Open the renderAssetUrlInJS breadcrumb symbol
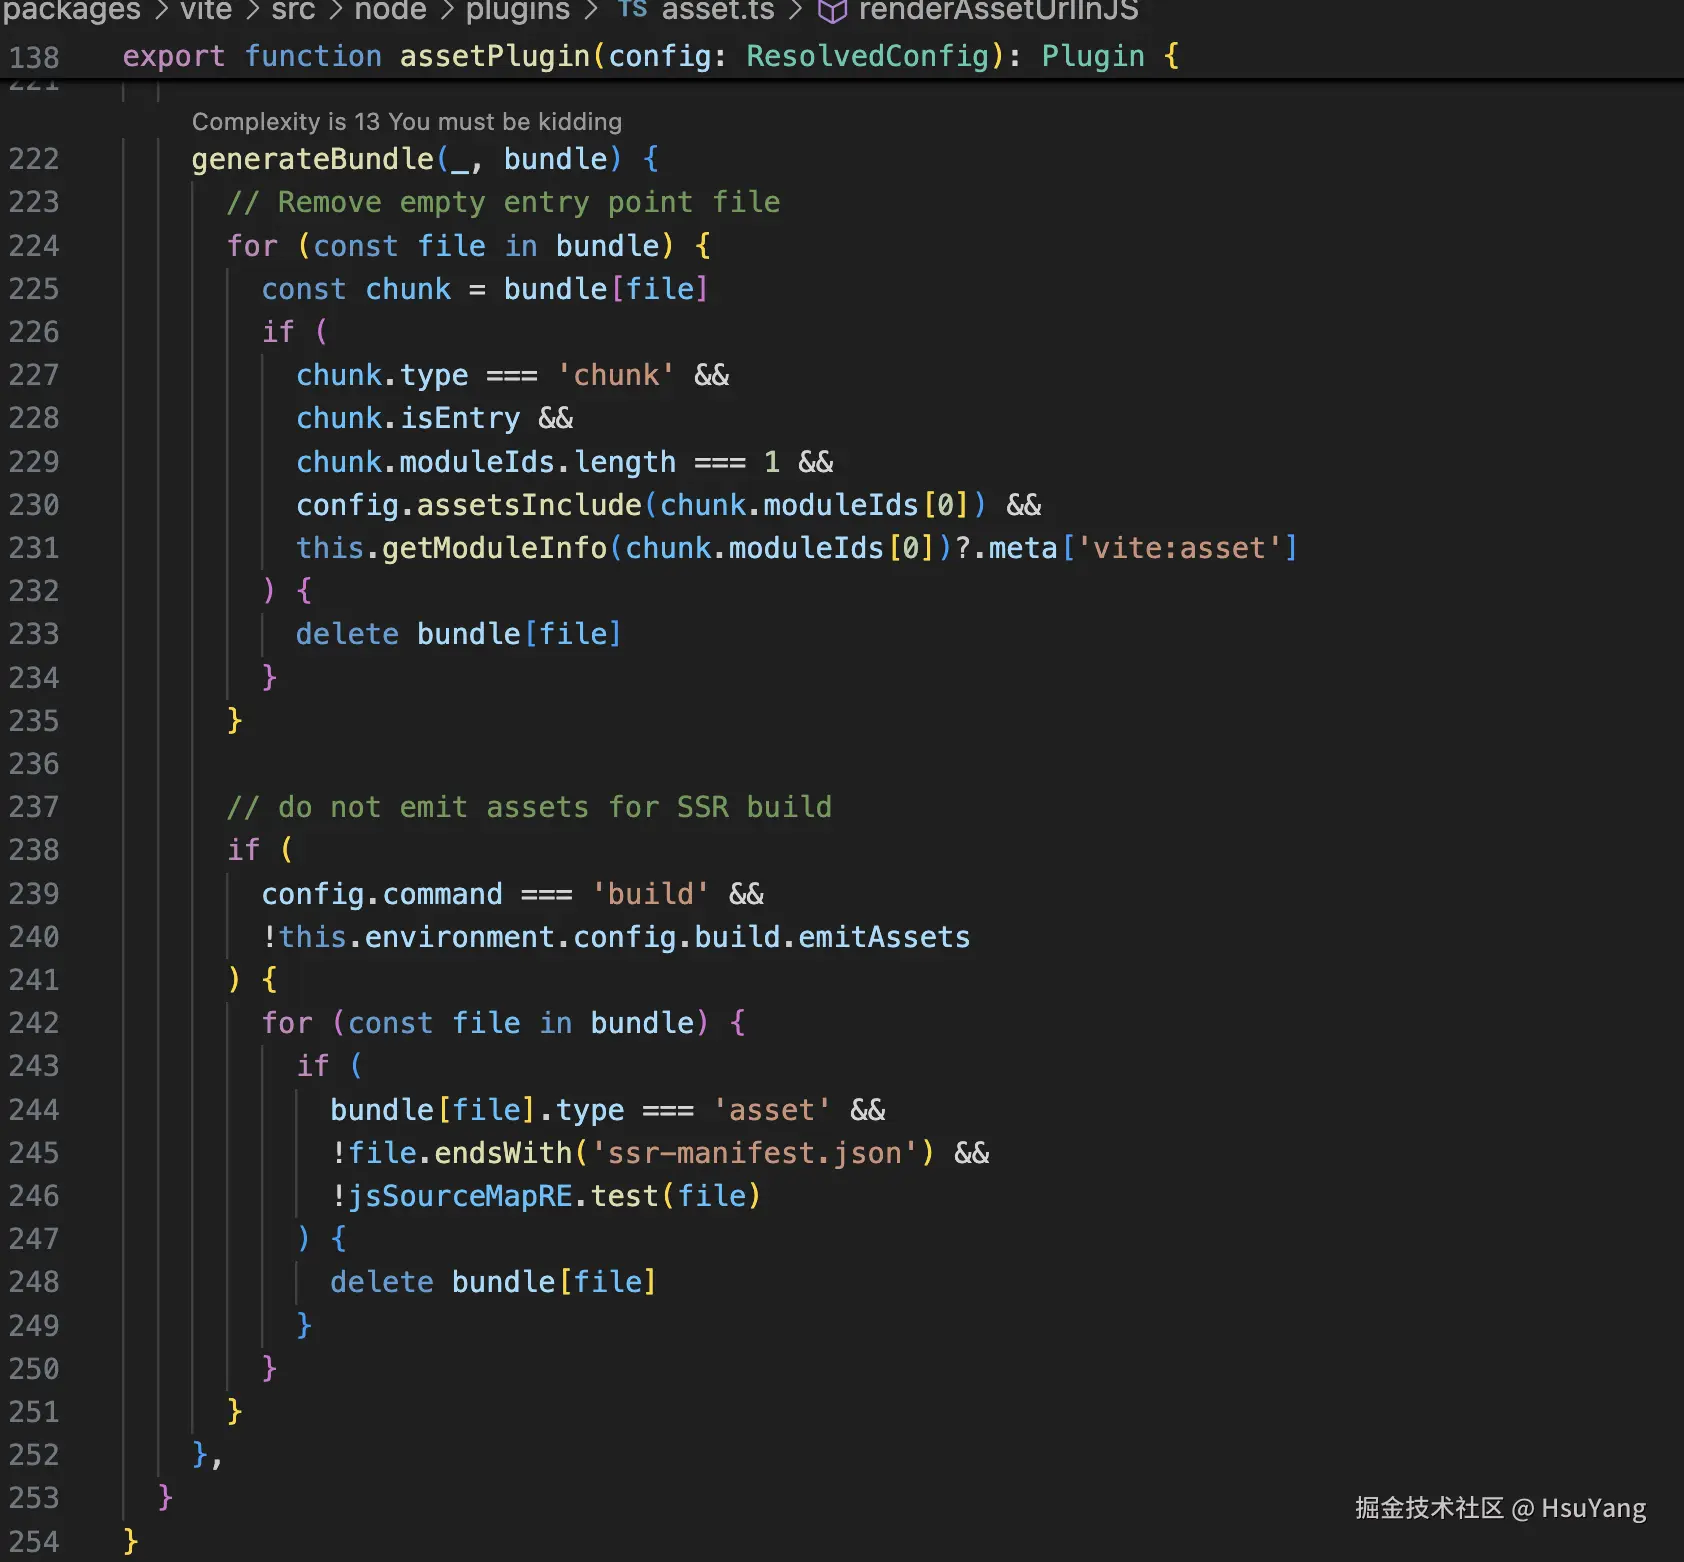Screen dimensions: 1684x1562 998,10
